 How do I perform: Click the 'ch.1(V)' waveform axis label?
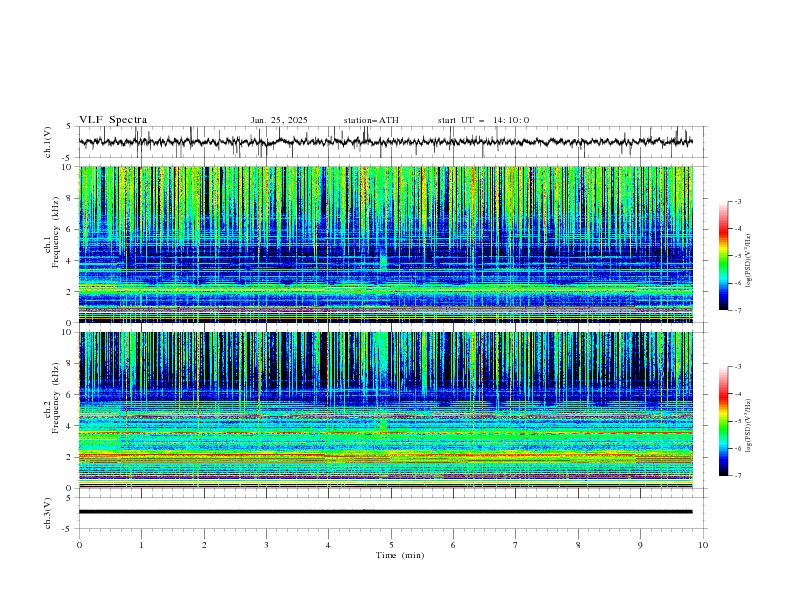(48, 142)
